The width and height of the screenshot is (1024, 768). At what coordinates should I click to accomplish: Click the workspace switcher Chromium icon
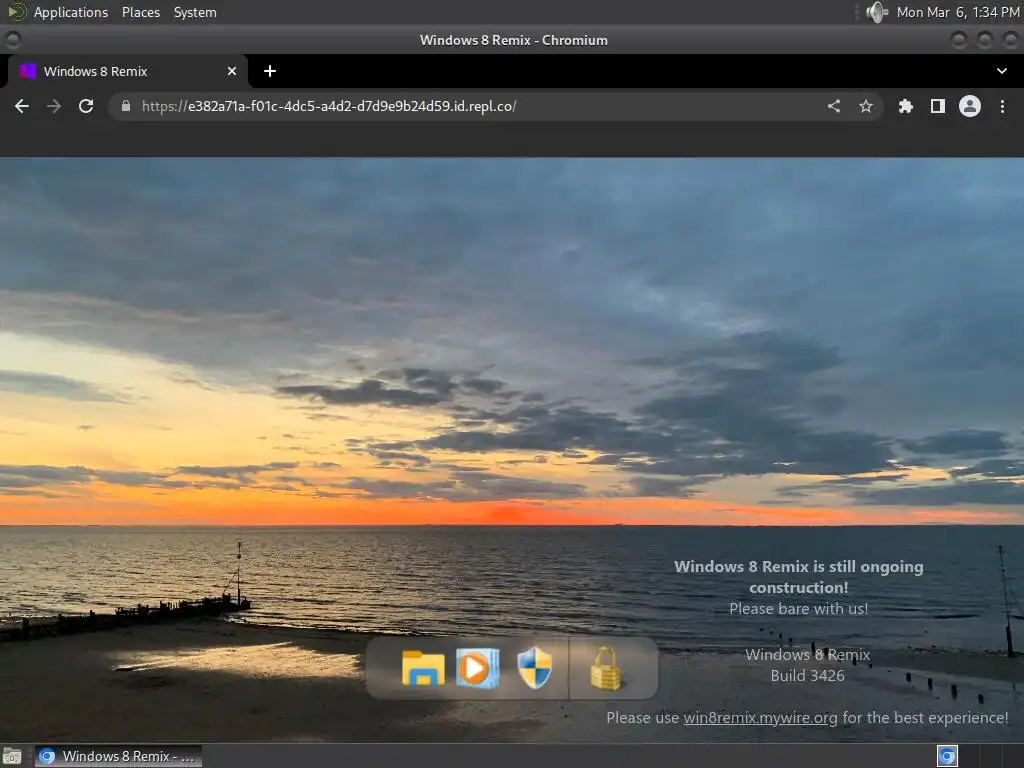(x=948, y=756)
